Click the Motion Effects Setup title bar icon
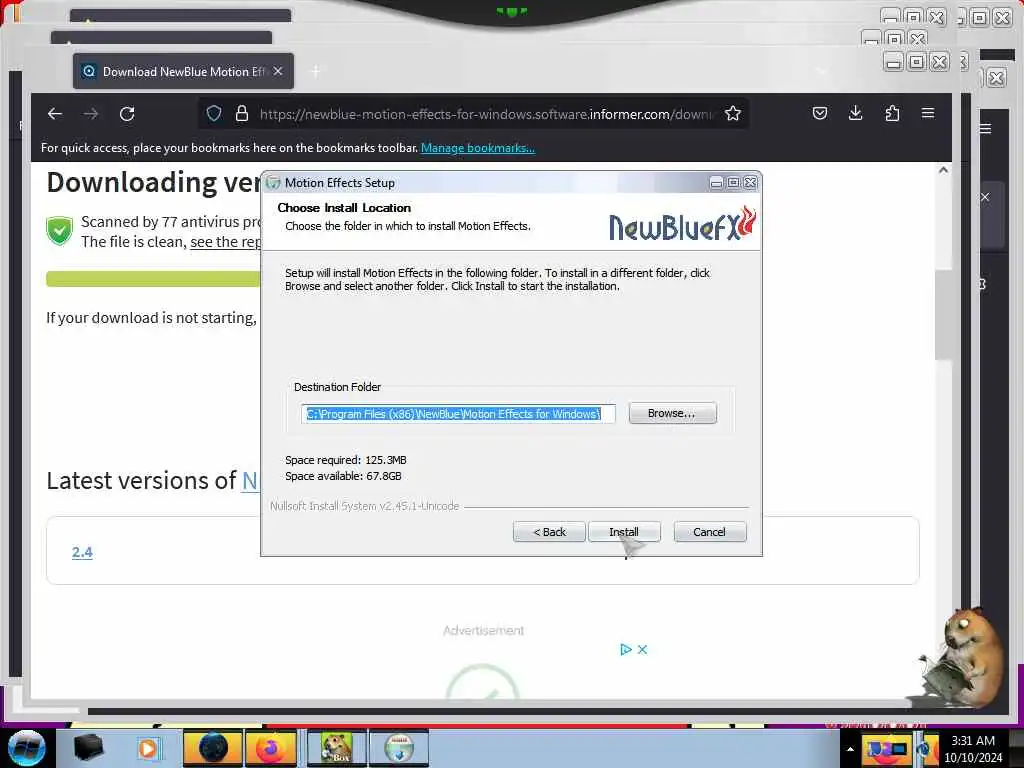Viewport: 1024px width, 768px height. pyautogui.click(x=273, y=183)
